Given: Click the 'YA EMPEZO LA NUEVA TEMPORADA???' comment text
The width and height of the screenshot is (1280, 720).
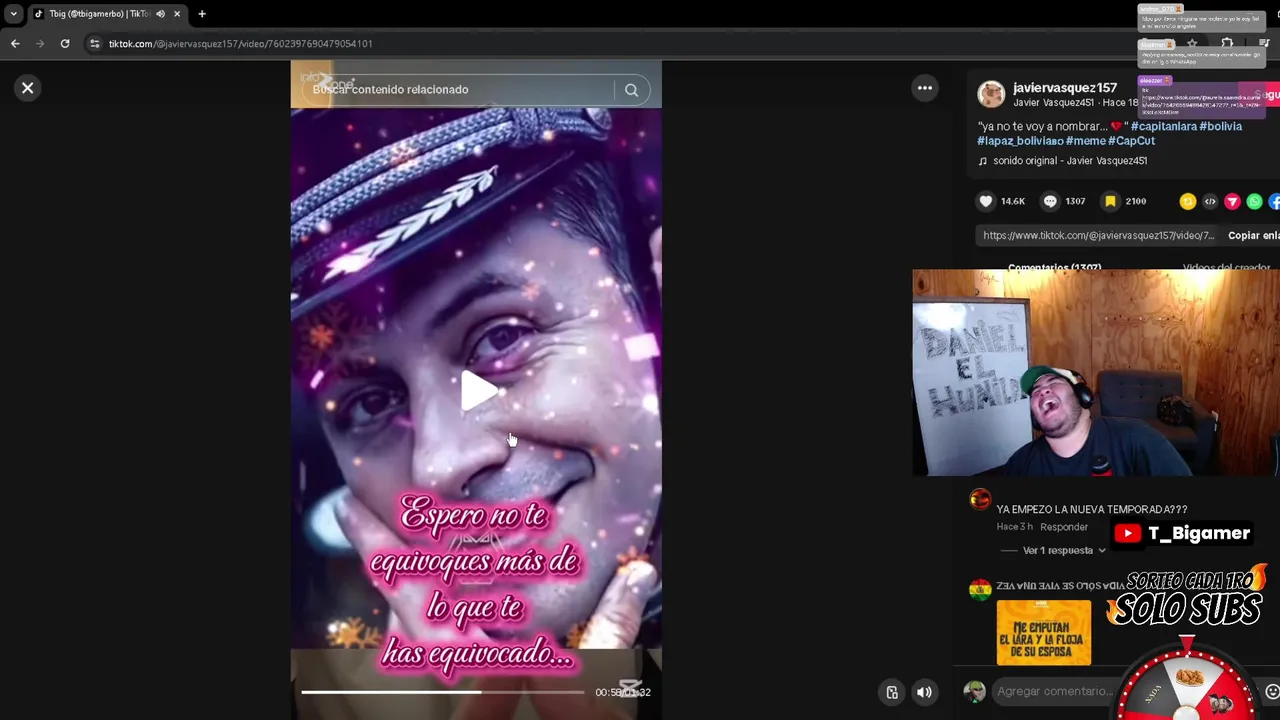Looking at the screenshot, I should click(x=1092, y=510).
